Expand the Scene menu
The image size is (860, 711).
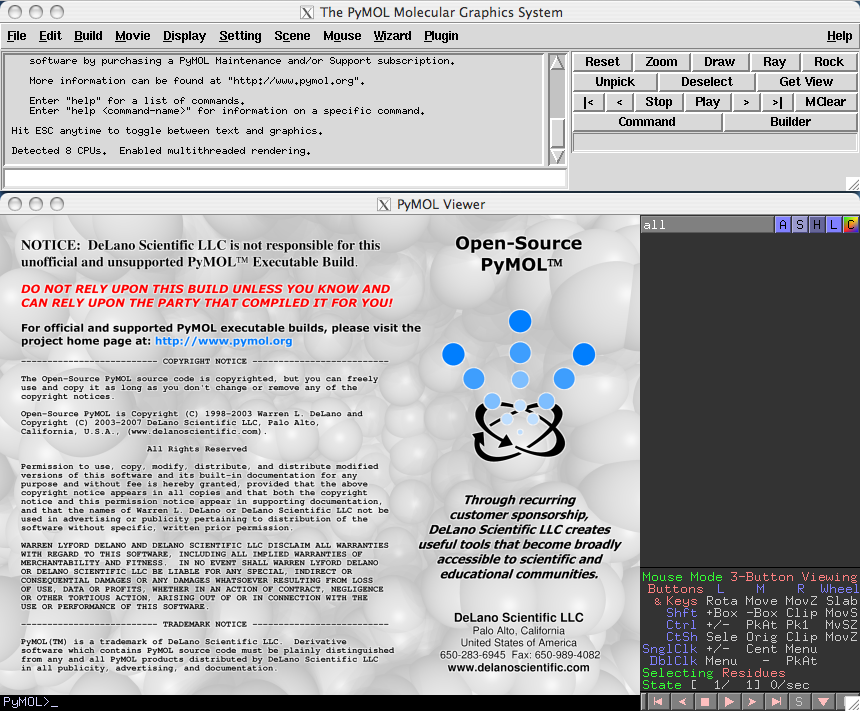point(292,36)
